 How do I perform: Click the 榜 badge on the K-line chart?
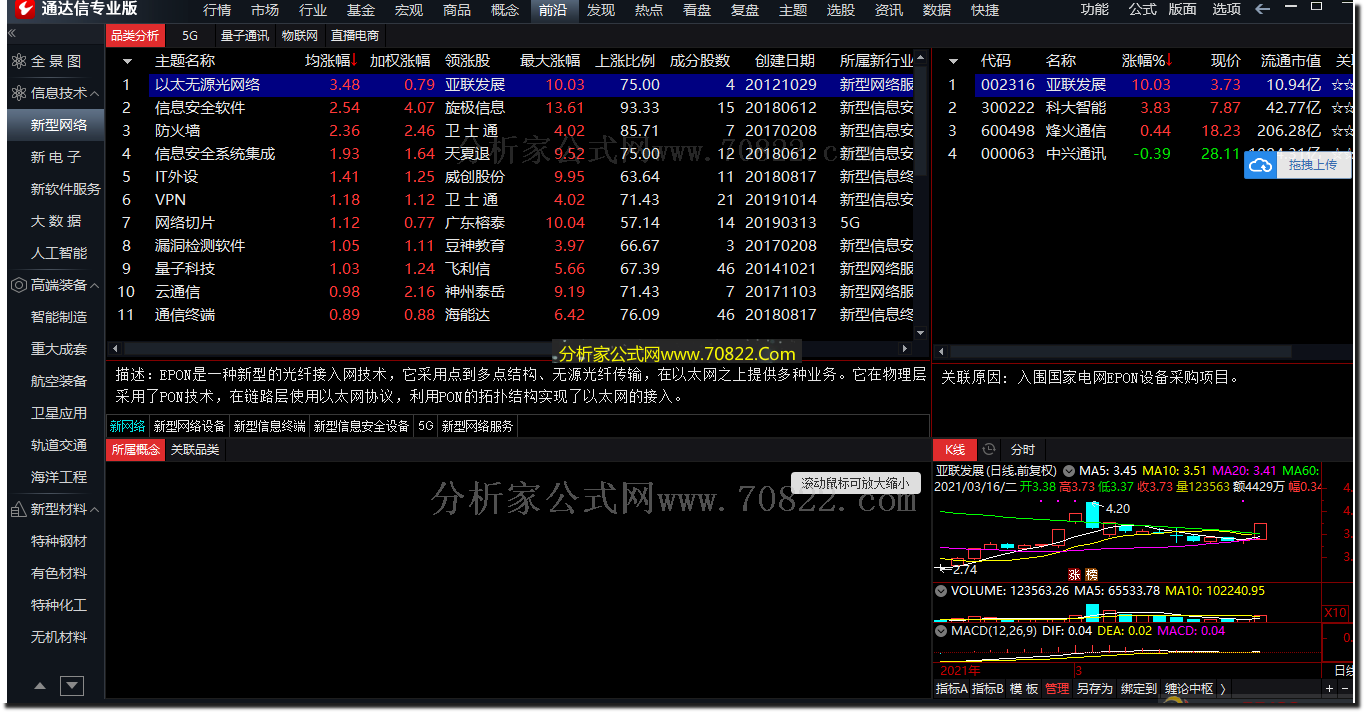(x=1090, y=575)
